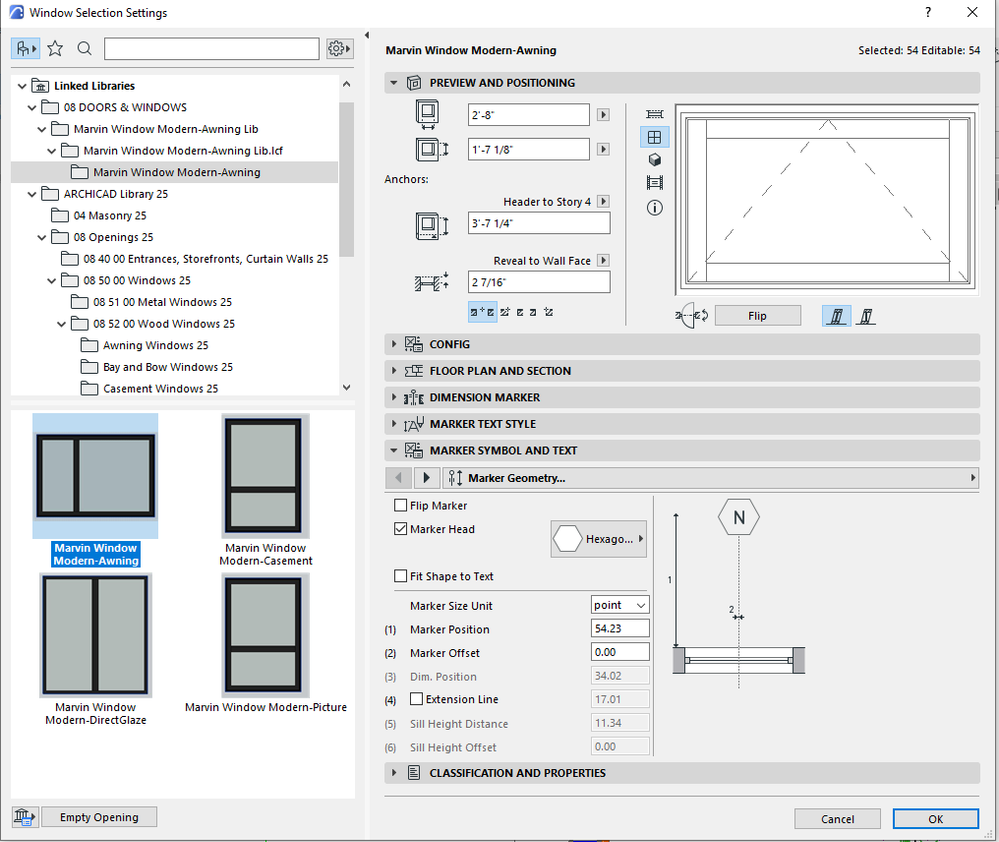999x842 pixels.
Task: Cancel the window settings dialog
Action: tap(837, 819)
